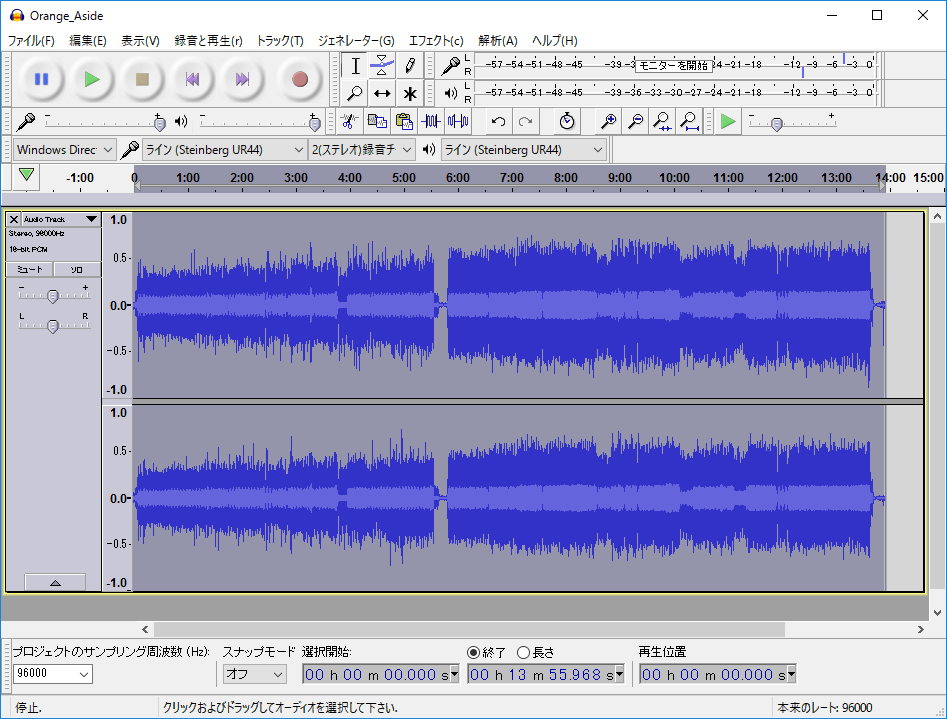Click the Record button
The height and width of the screenshot is (719, 947).
tap(299, 79)
